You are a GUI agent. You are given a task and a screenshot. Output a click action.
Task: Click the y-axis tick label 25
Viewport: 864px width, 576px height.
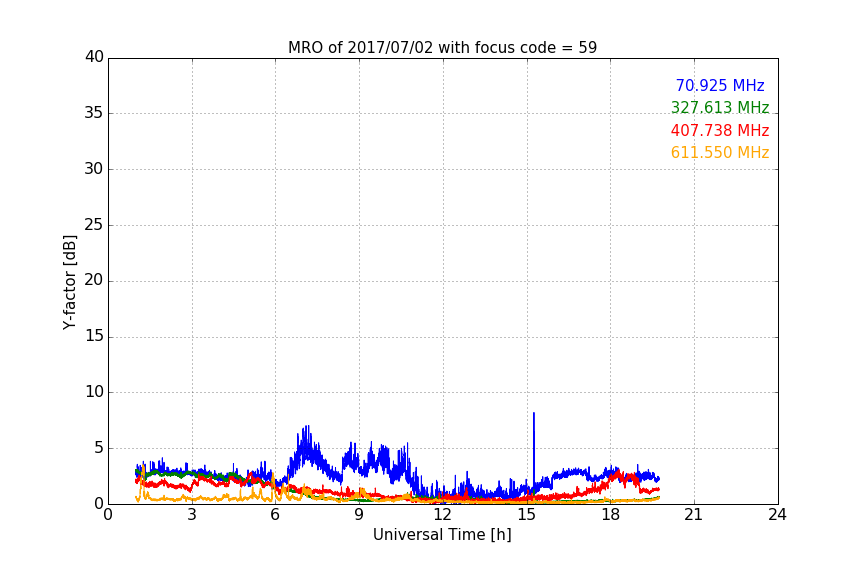tap(94, 224)
